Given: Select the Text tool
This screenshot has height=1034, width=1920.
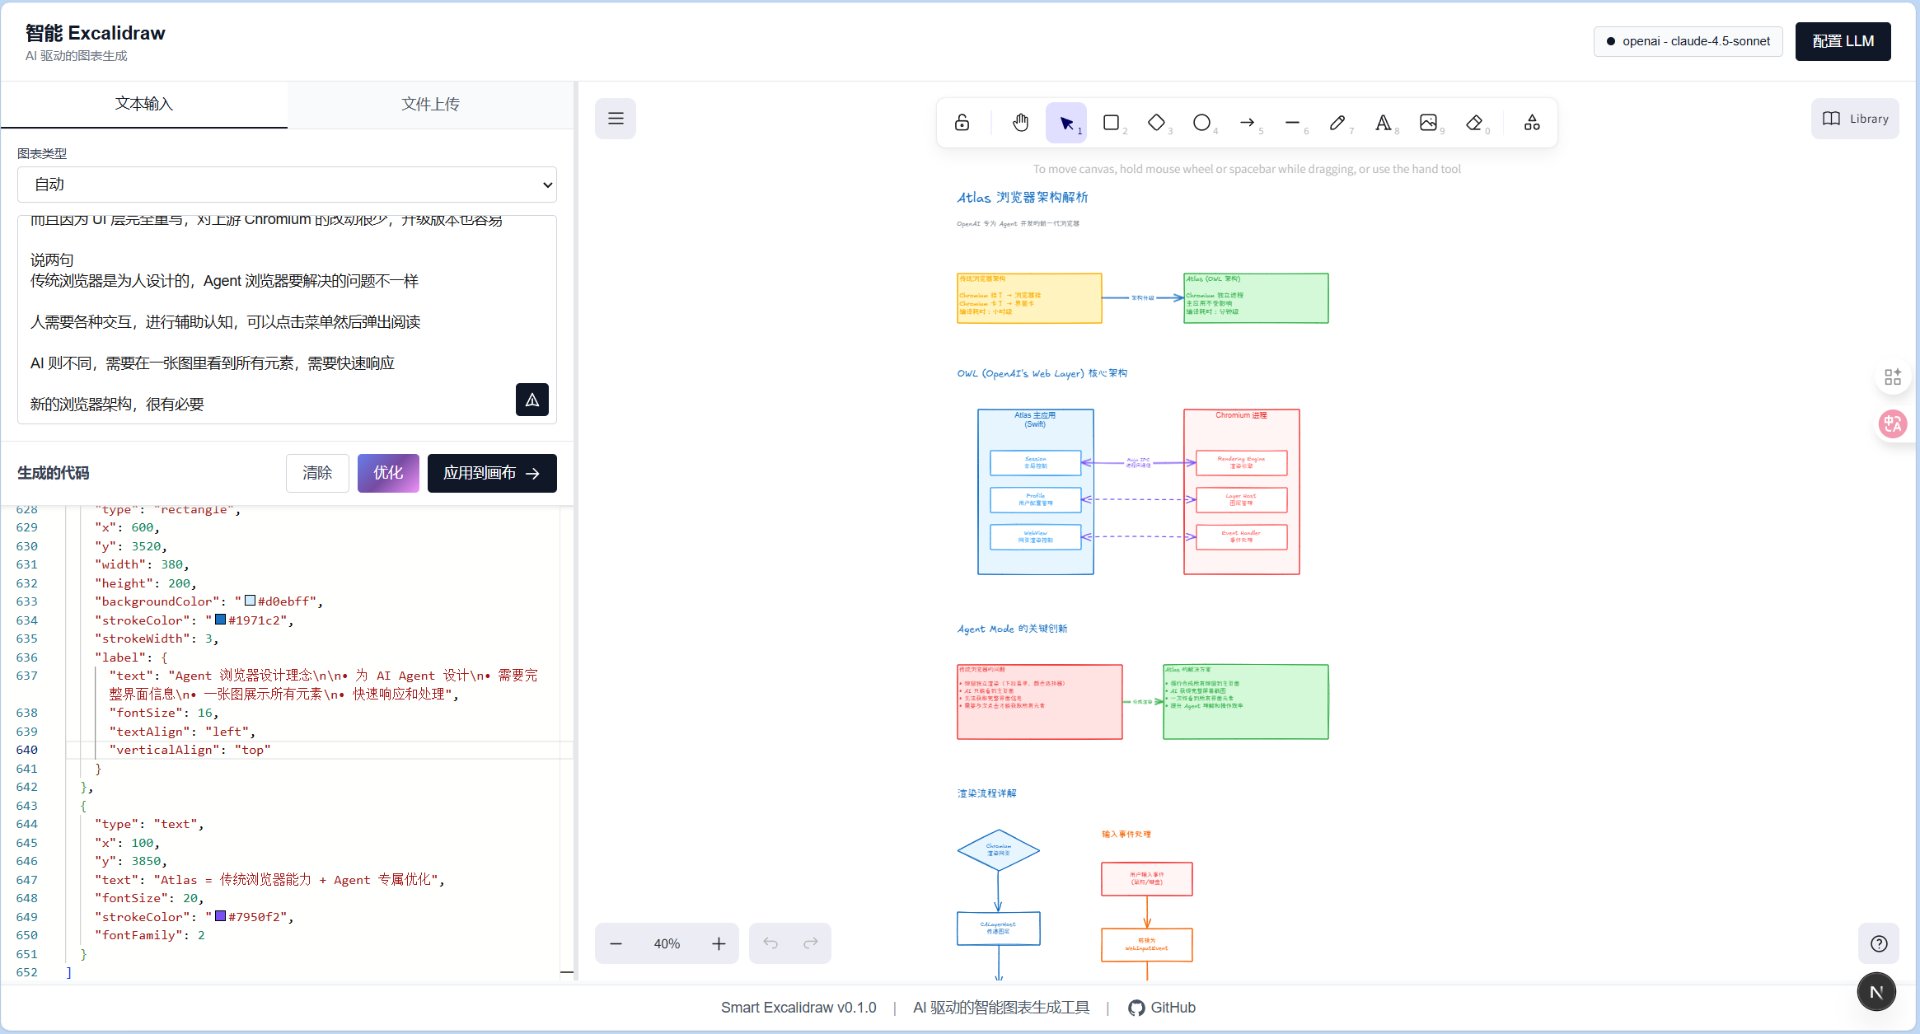Looking at the screenshot, I should coord(1383,123).
